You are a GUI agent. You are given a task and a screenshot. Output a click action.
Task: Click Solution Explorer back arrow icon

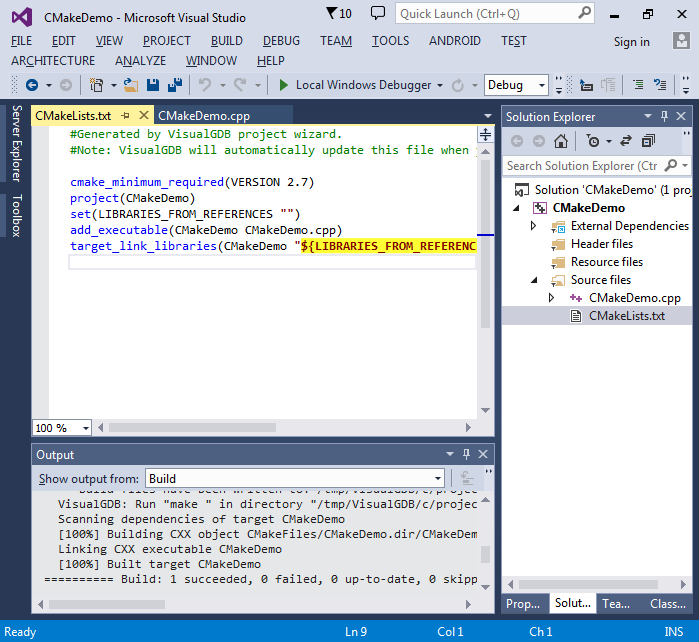(517, 141)
